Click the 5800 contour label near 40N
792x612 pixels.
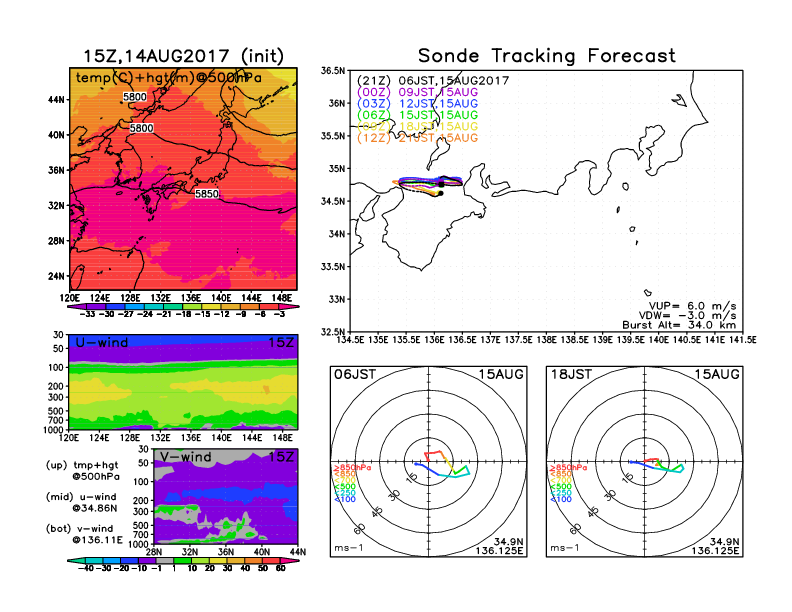[142, 128]
